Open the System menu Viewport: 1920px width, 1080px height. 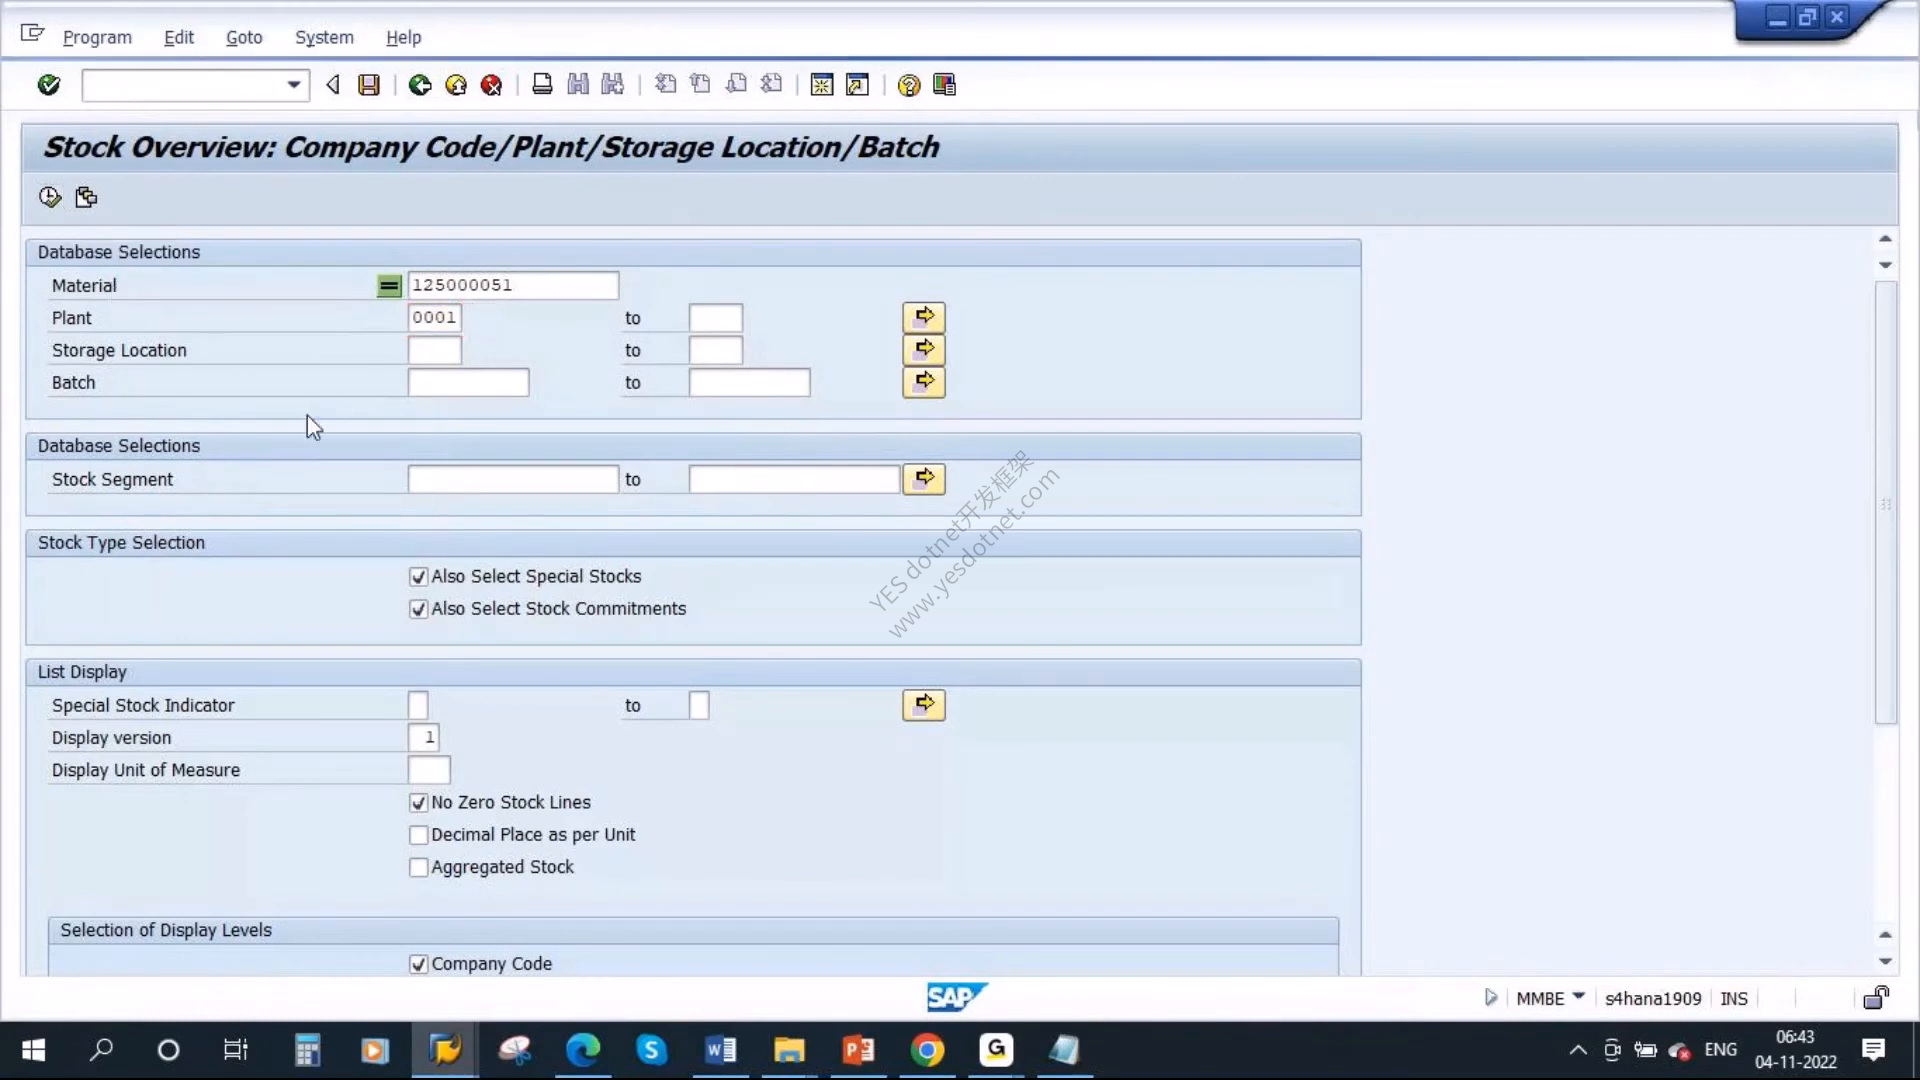[324, 37]
